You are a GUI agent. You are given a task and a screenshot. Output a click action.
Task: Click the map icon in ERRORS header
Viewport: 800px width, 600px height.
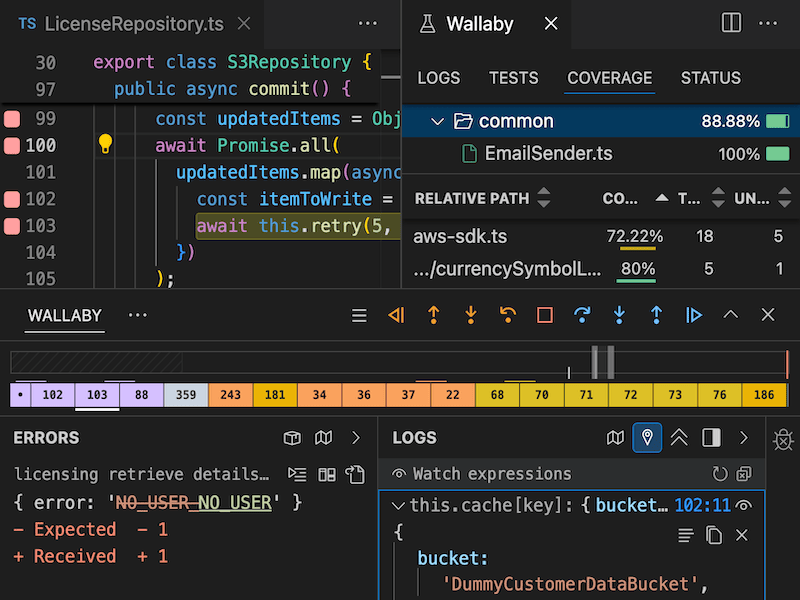tap(323, 438)
